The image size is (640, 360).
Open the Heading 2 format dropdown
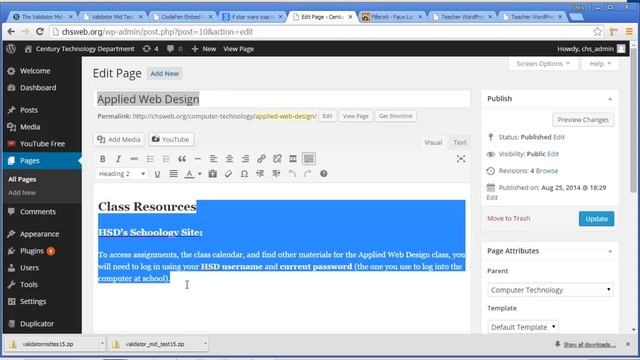tap(122, 174)
